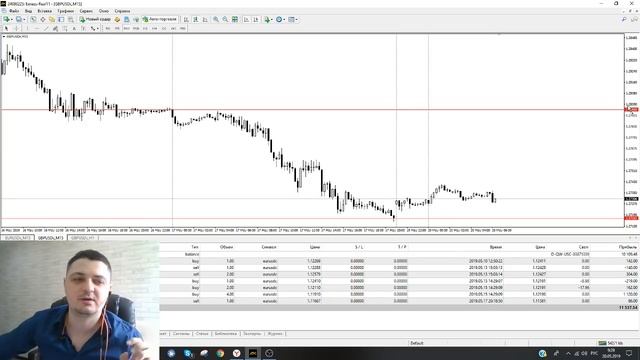
Task: Toggle the Auto trading button (Авто-торговля)
Action: pos(160,19)
